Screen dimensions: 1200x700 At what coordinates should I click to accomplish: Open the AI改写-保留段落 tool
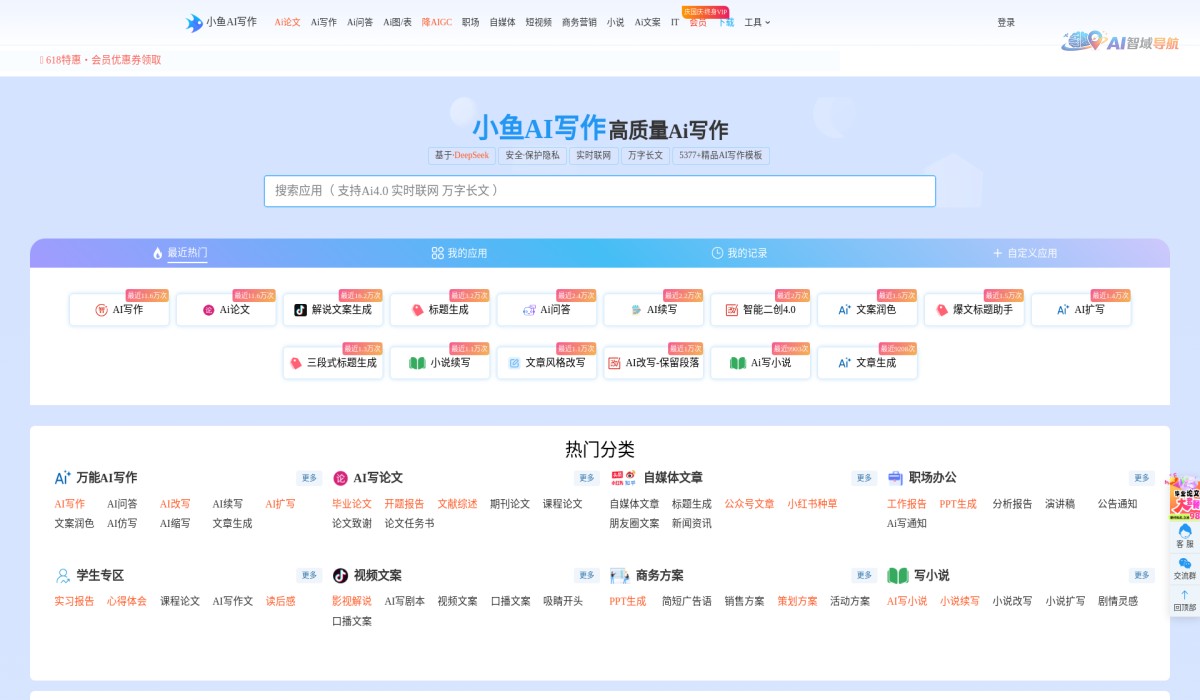[x=654, y=362]
